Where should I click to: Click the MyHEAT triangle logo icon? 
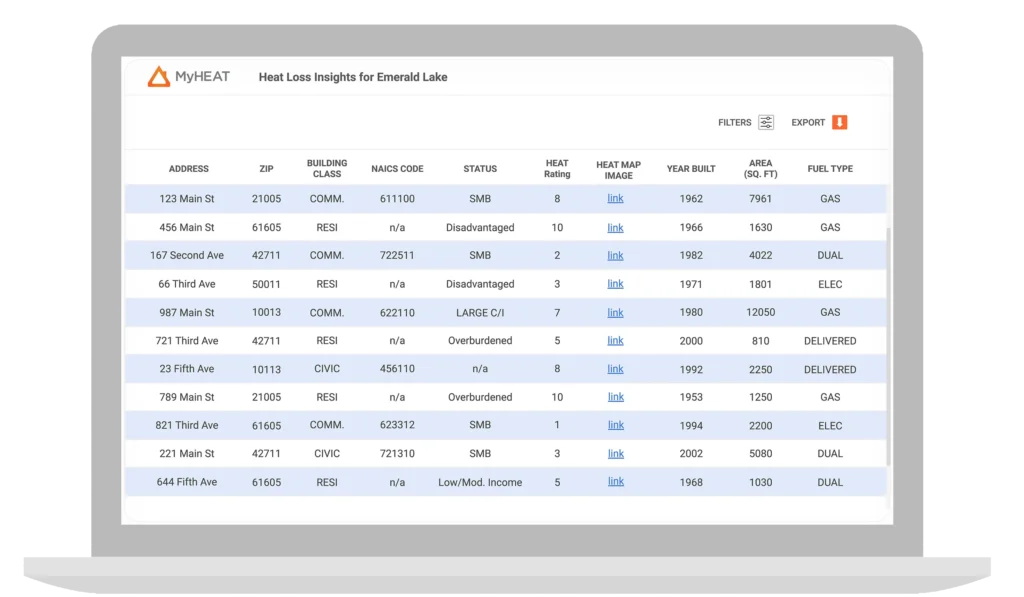(158, 77)
